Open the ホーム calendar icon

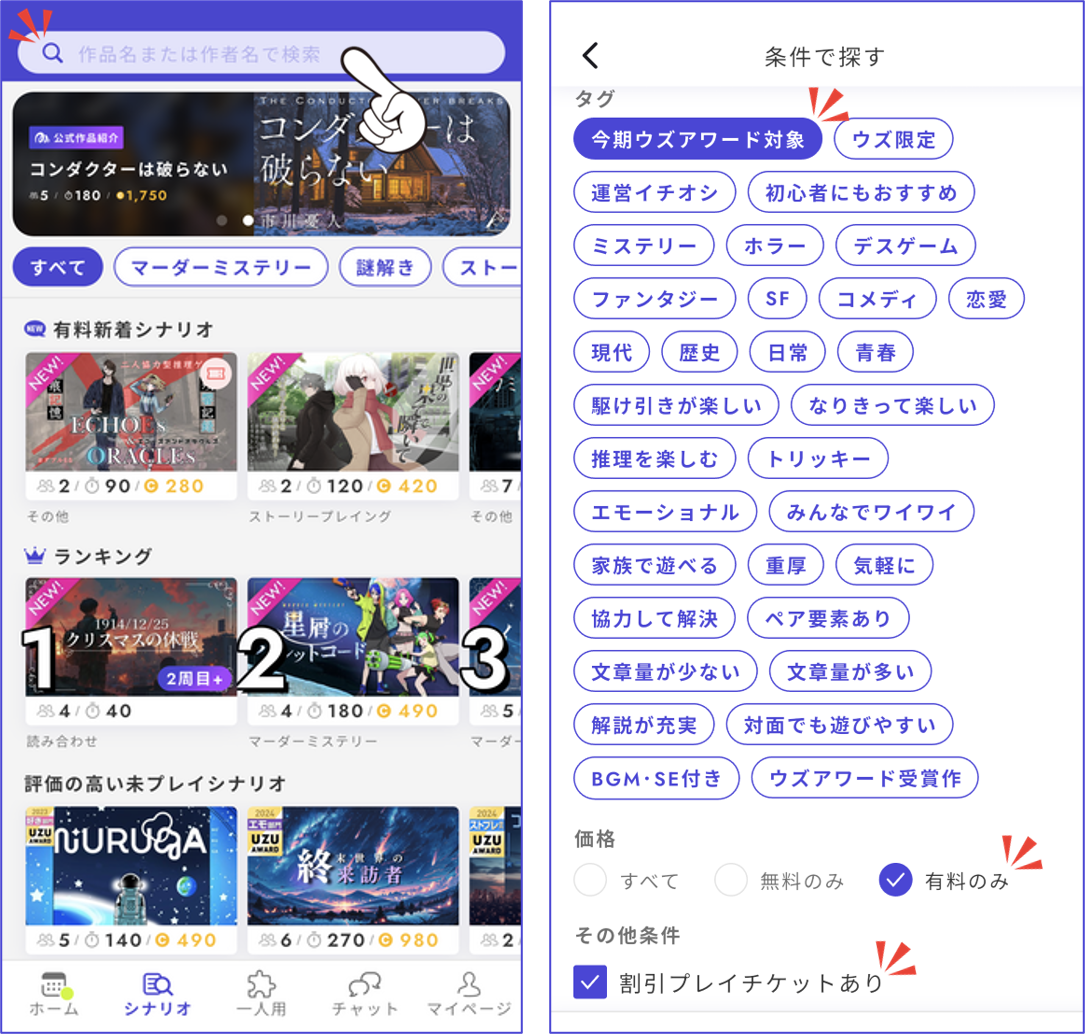[x=53, y=985]
